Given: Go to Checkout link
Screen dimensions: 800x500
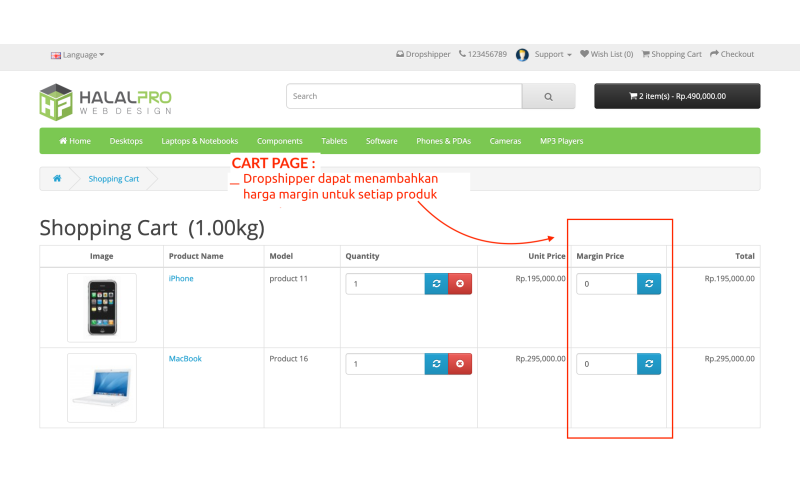Looking at the screenshot, I should coord(732,54).
